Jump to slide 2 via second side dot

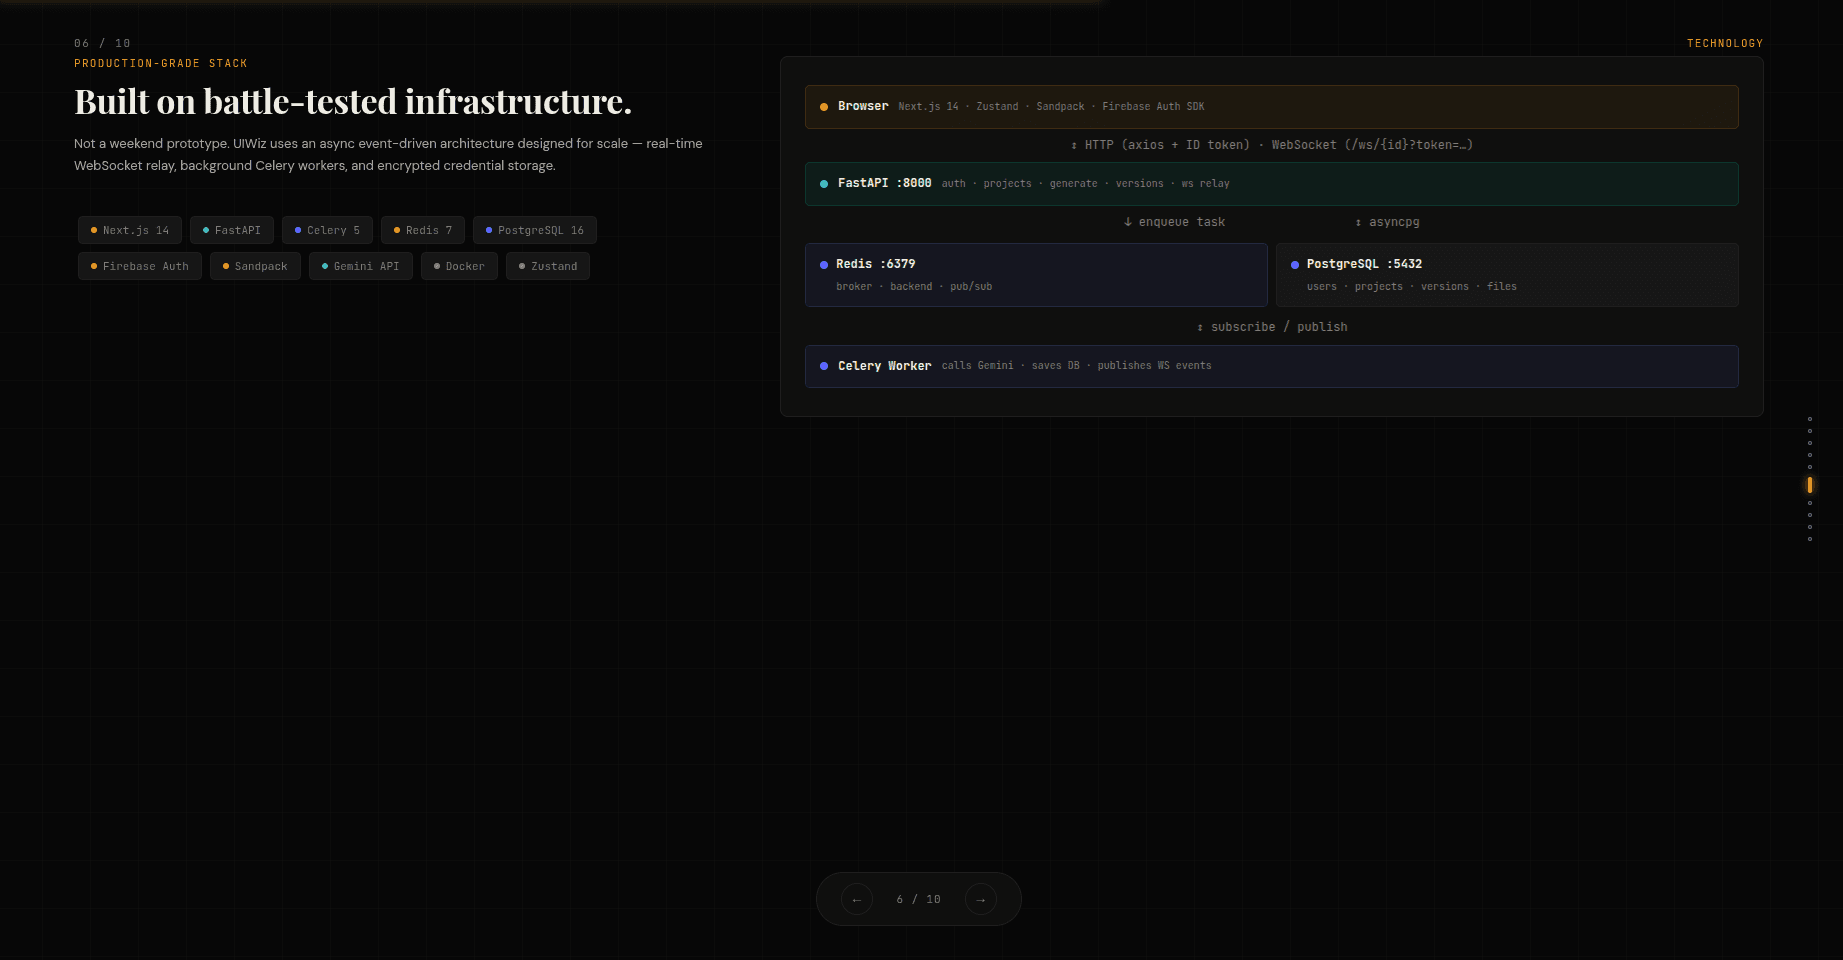point(1810,431)
